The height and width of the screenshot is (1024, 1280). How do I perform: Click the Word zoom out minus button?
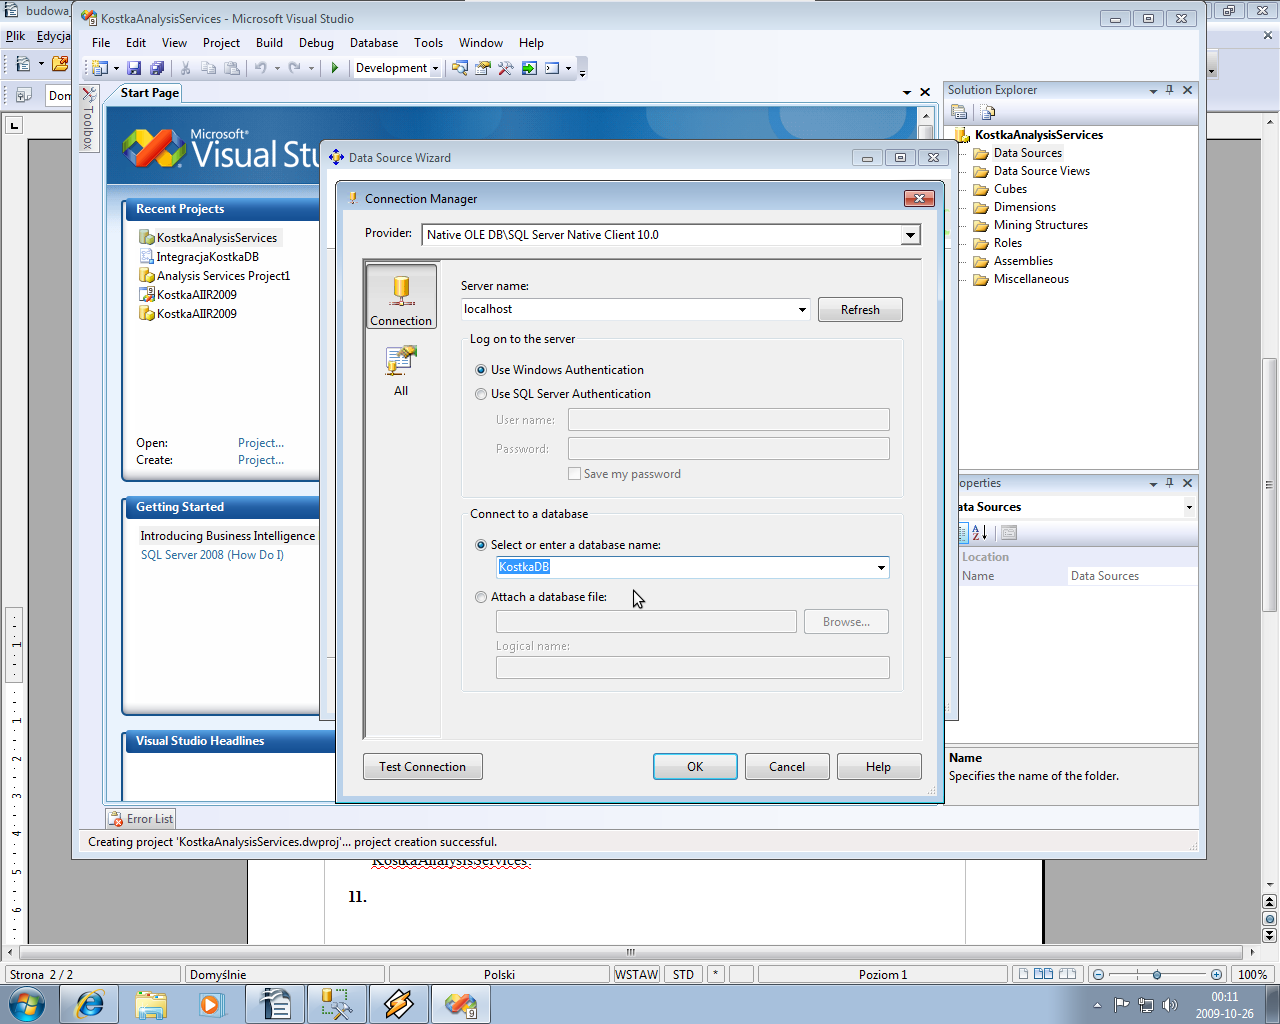[x=1098, y=974]
